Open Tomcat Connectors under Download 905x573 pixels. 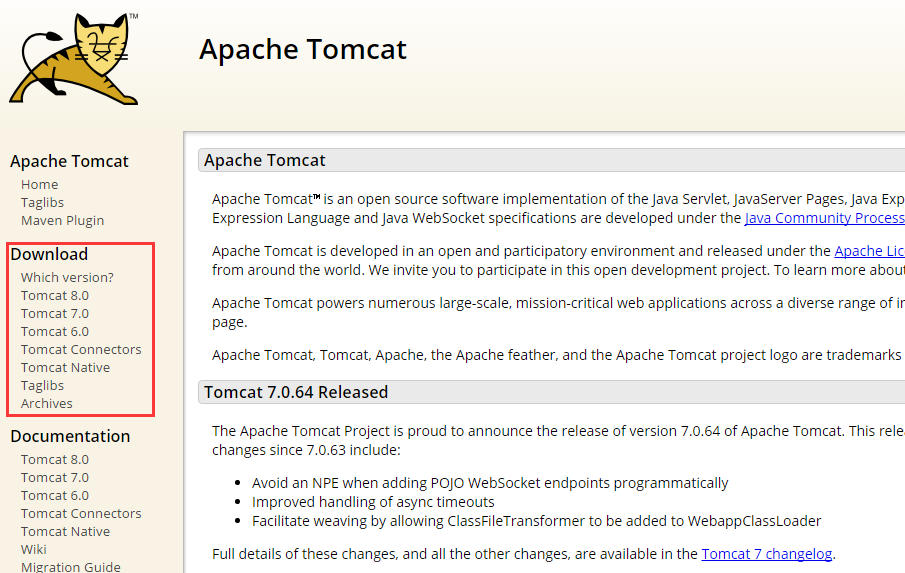(81, 350)
